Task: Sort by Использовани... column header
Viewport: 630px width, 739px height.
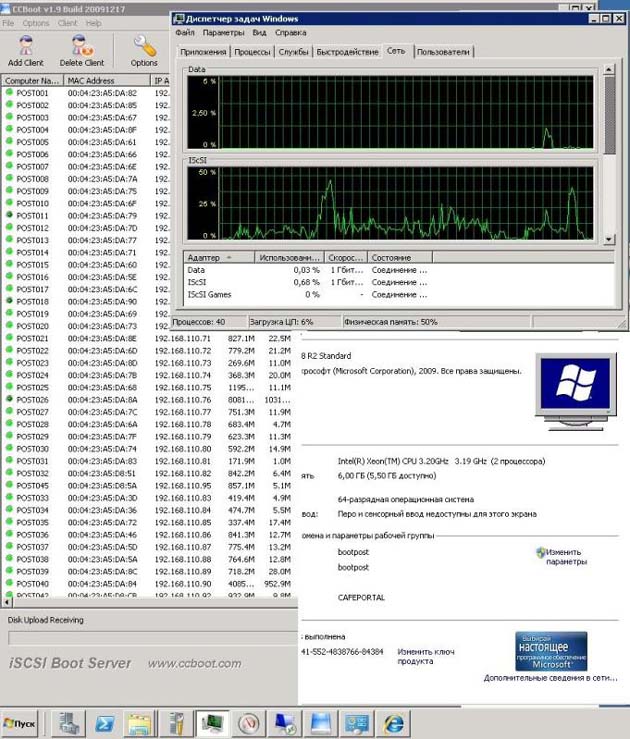Action: (289, 257)
